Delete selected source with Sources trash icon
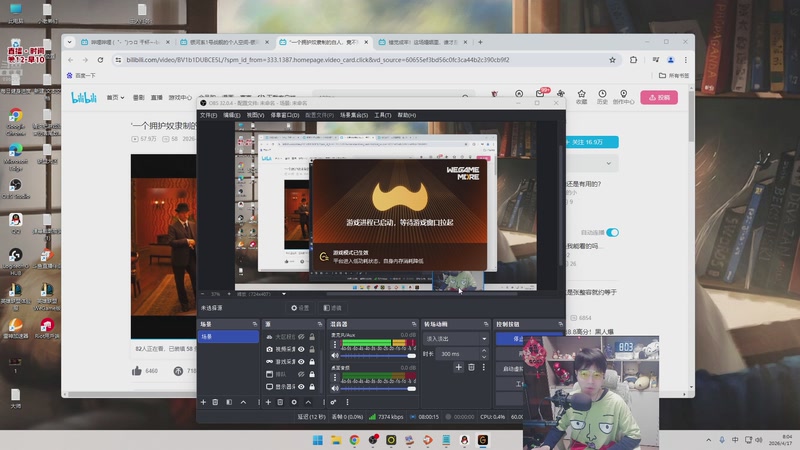Image resolution: width=800 pixels, height=450 pixels. (x=280, y=402)
